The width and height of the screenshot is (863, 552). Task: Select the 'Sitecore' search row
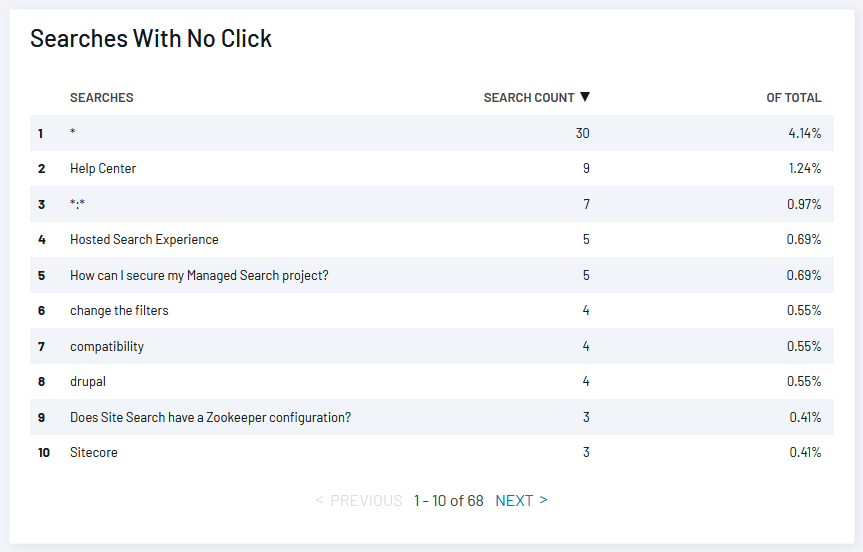point(432,452)
